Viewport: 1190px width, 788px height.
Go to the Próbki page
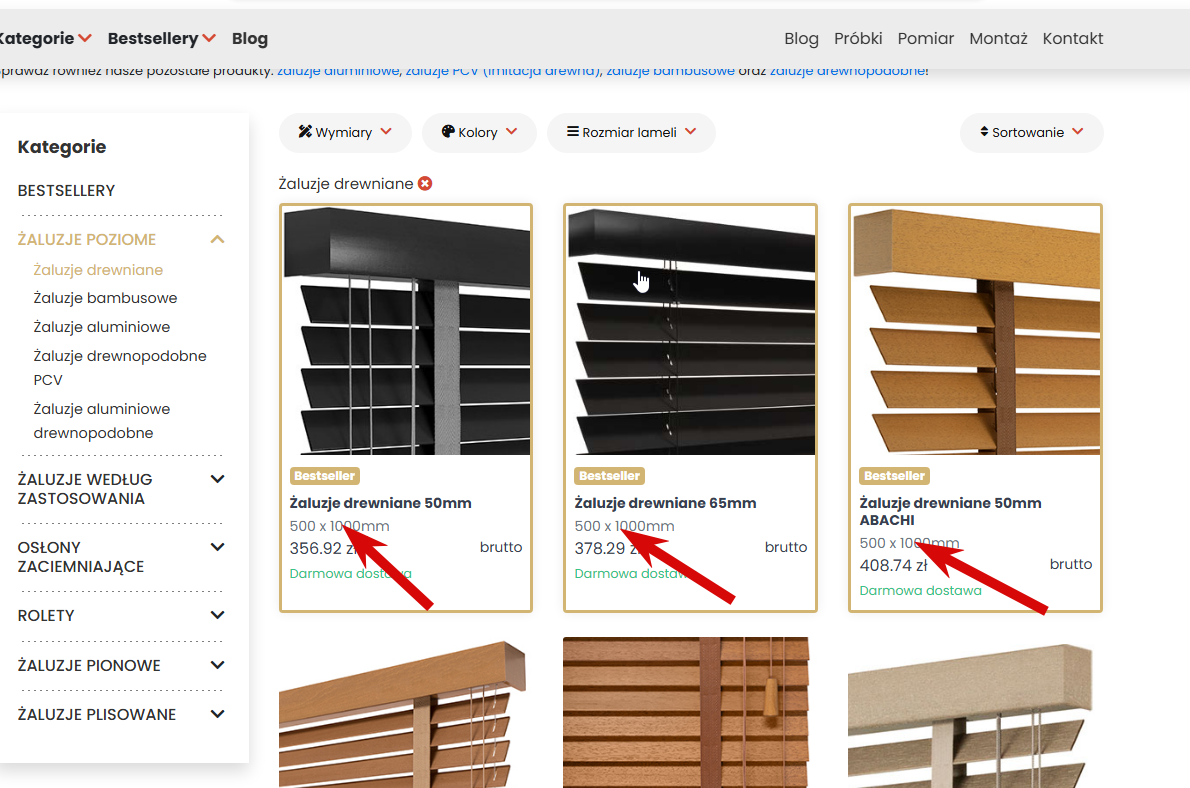858,39
